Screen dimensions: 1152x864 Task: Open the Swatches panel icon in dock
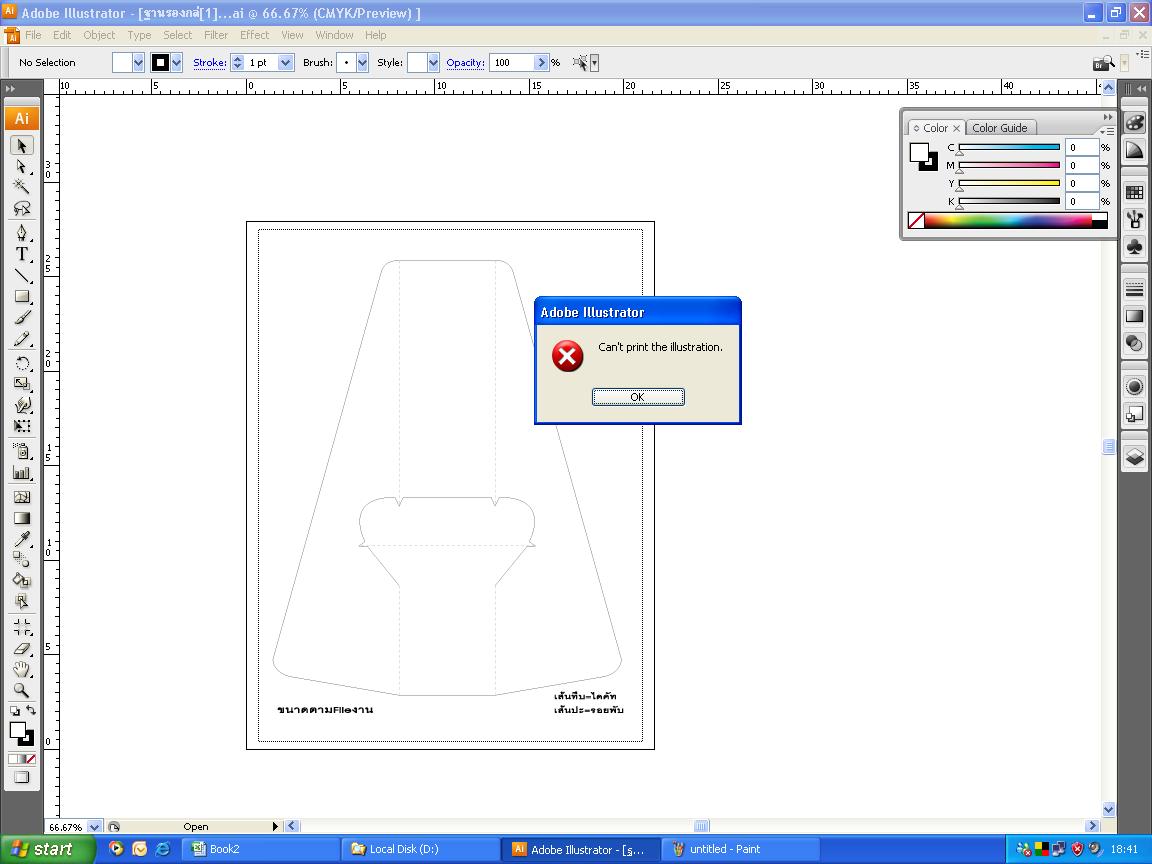[1134, 192]
